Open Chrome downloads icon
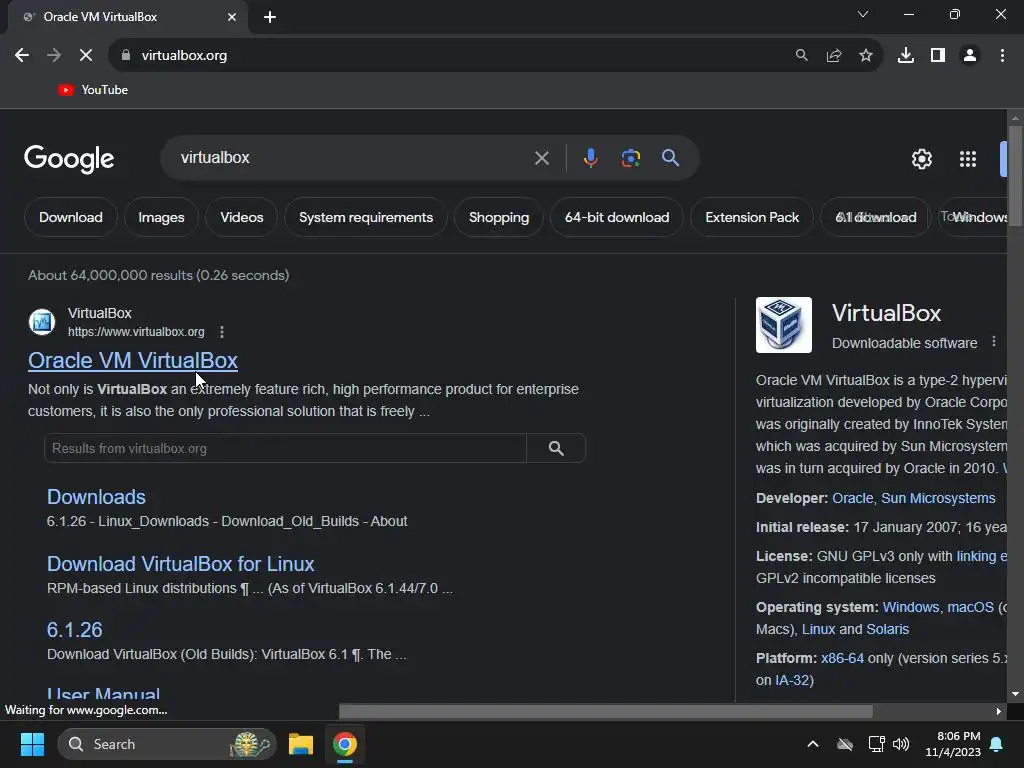Viewport: 1024px width, 768px height. 905,56
